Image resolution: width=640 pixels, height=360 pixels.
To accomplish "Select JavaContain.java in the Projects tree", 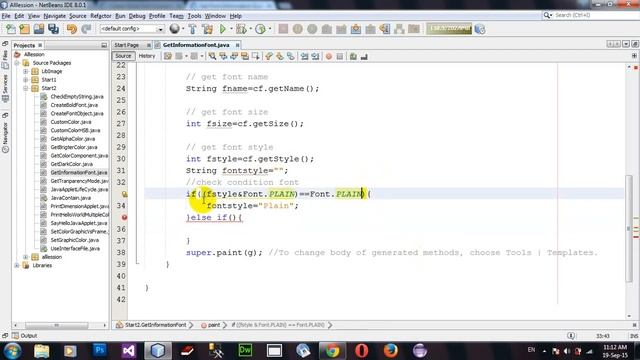I will click(71, 198).
